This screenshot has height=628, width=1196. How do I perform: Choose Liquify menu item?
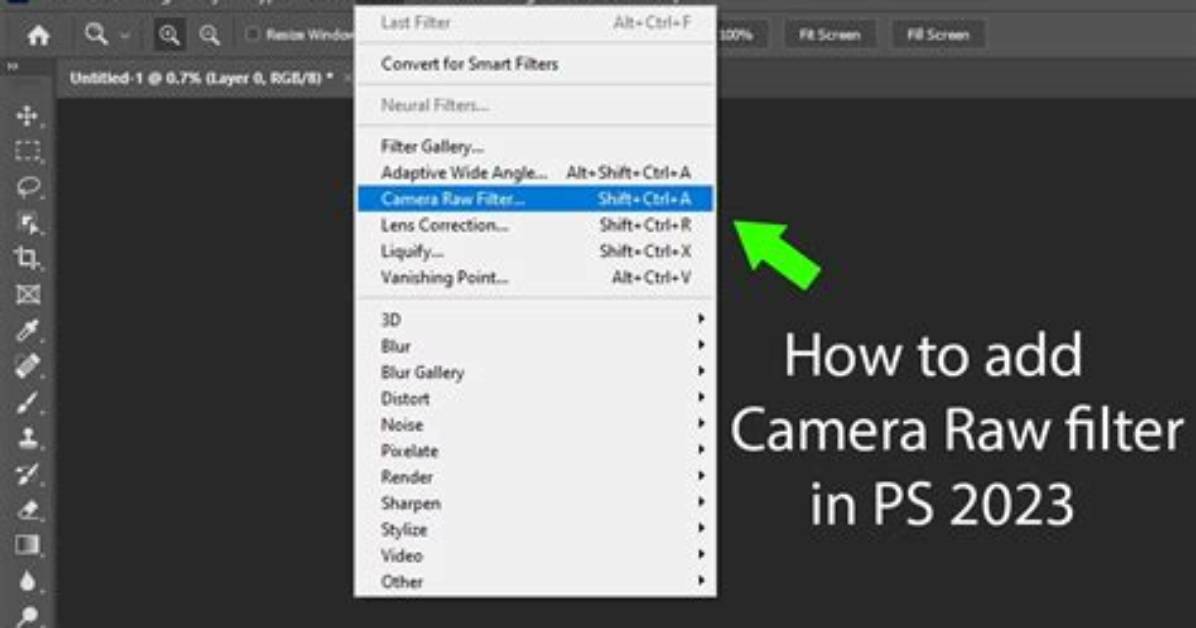(x=535, y=251)
